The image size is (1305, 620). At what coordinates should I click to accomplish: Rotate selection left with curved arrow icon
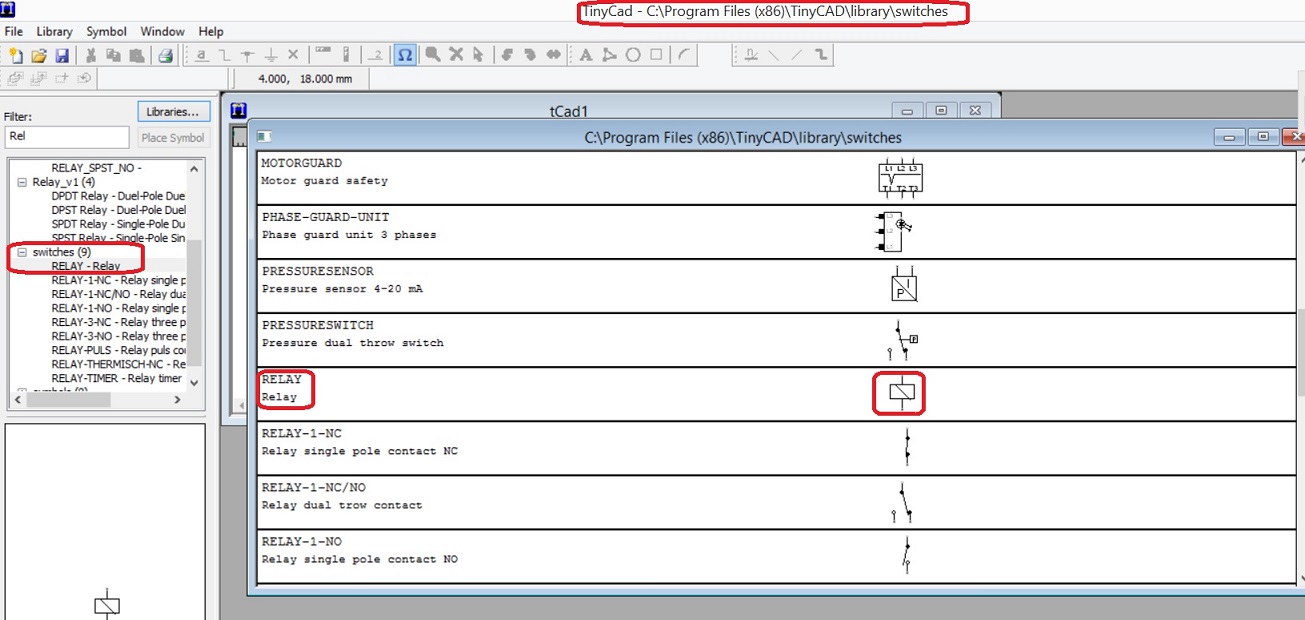(x=509, y=55)
